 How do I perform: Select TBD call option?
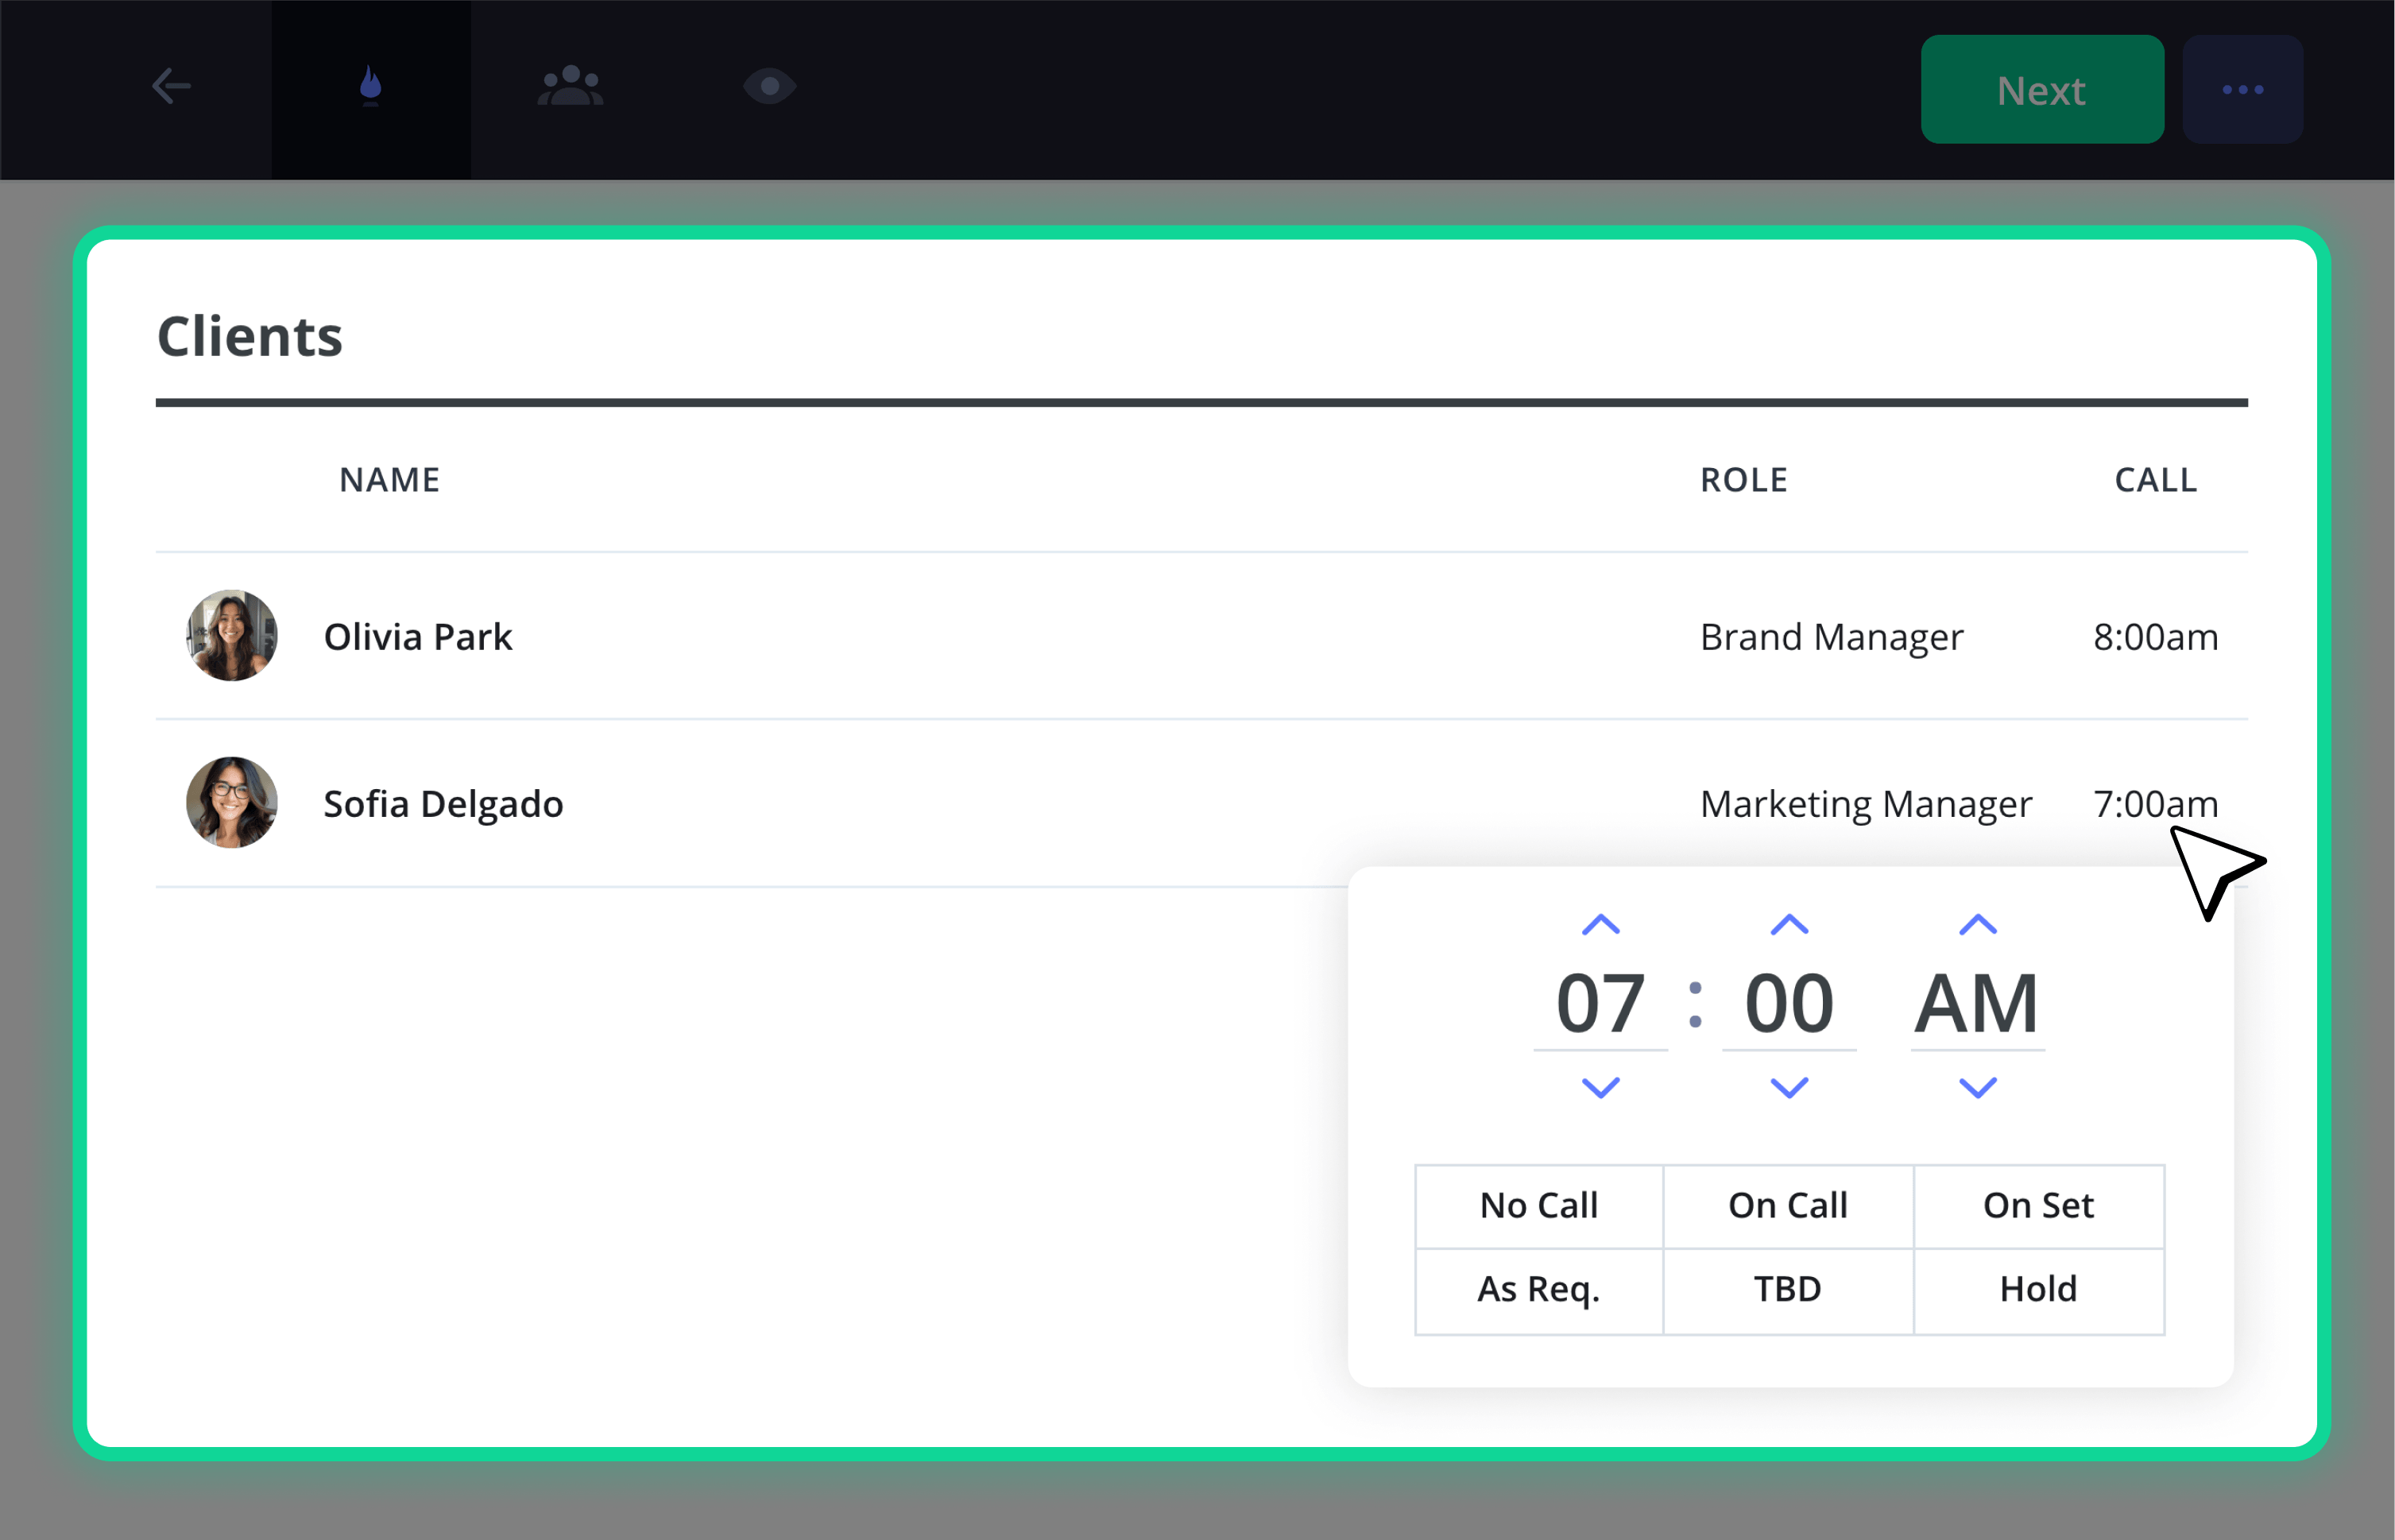(x=1788, y=1290)
